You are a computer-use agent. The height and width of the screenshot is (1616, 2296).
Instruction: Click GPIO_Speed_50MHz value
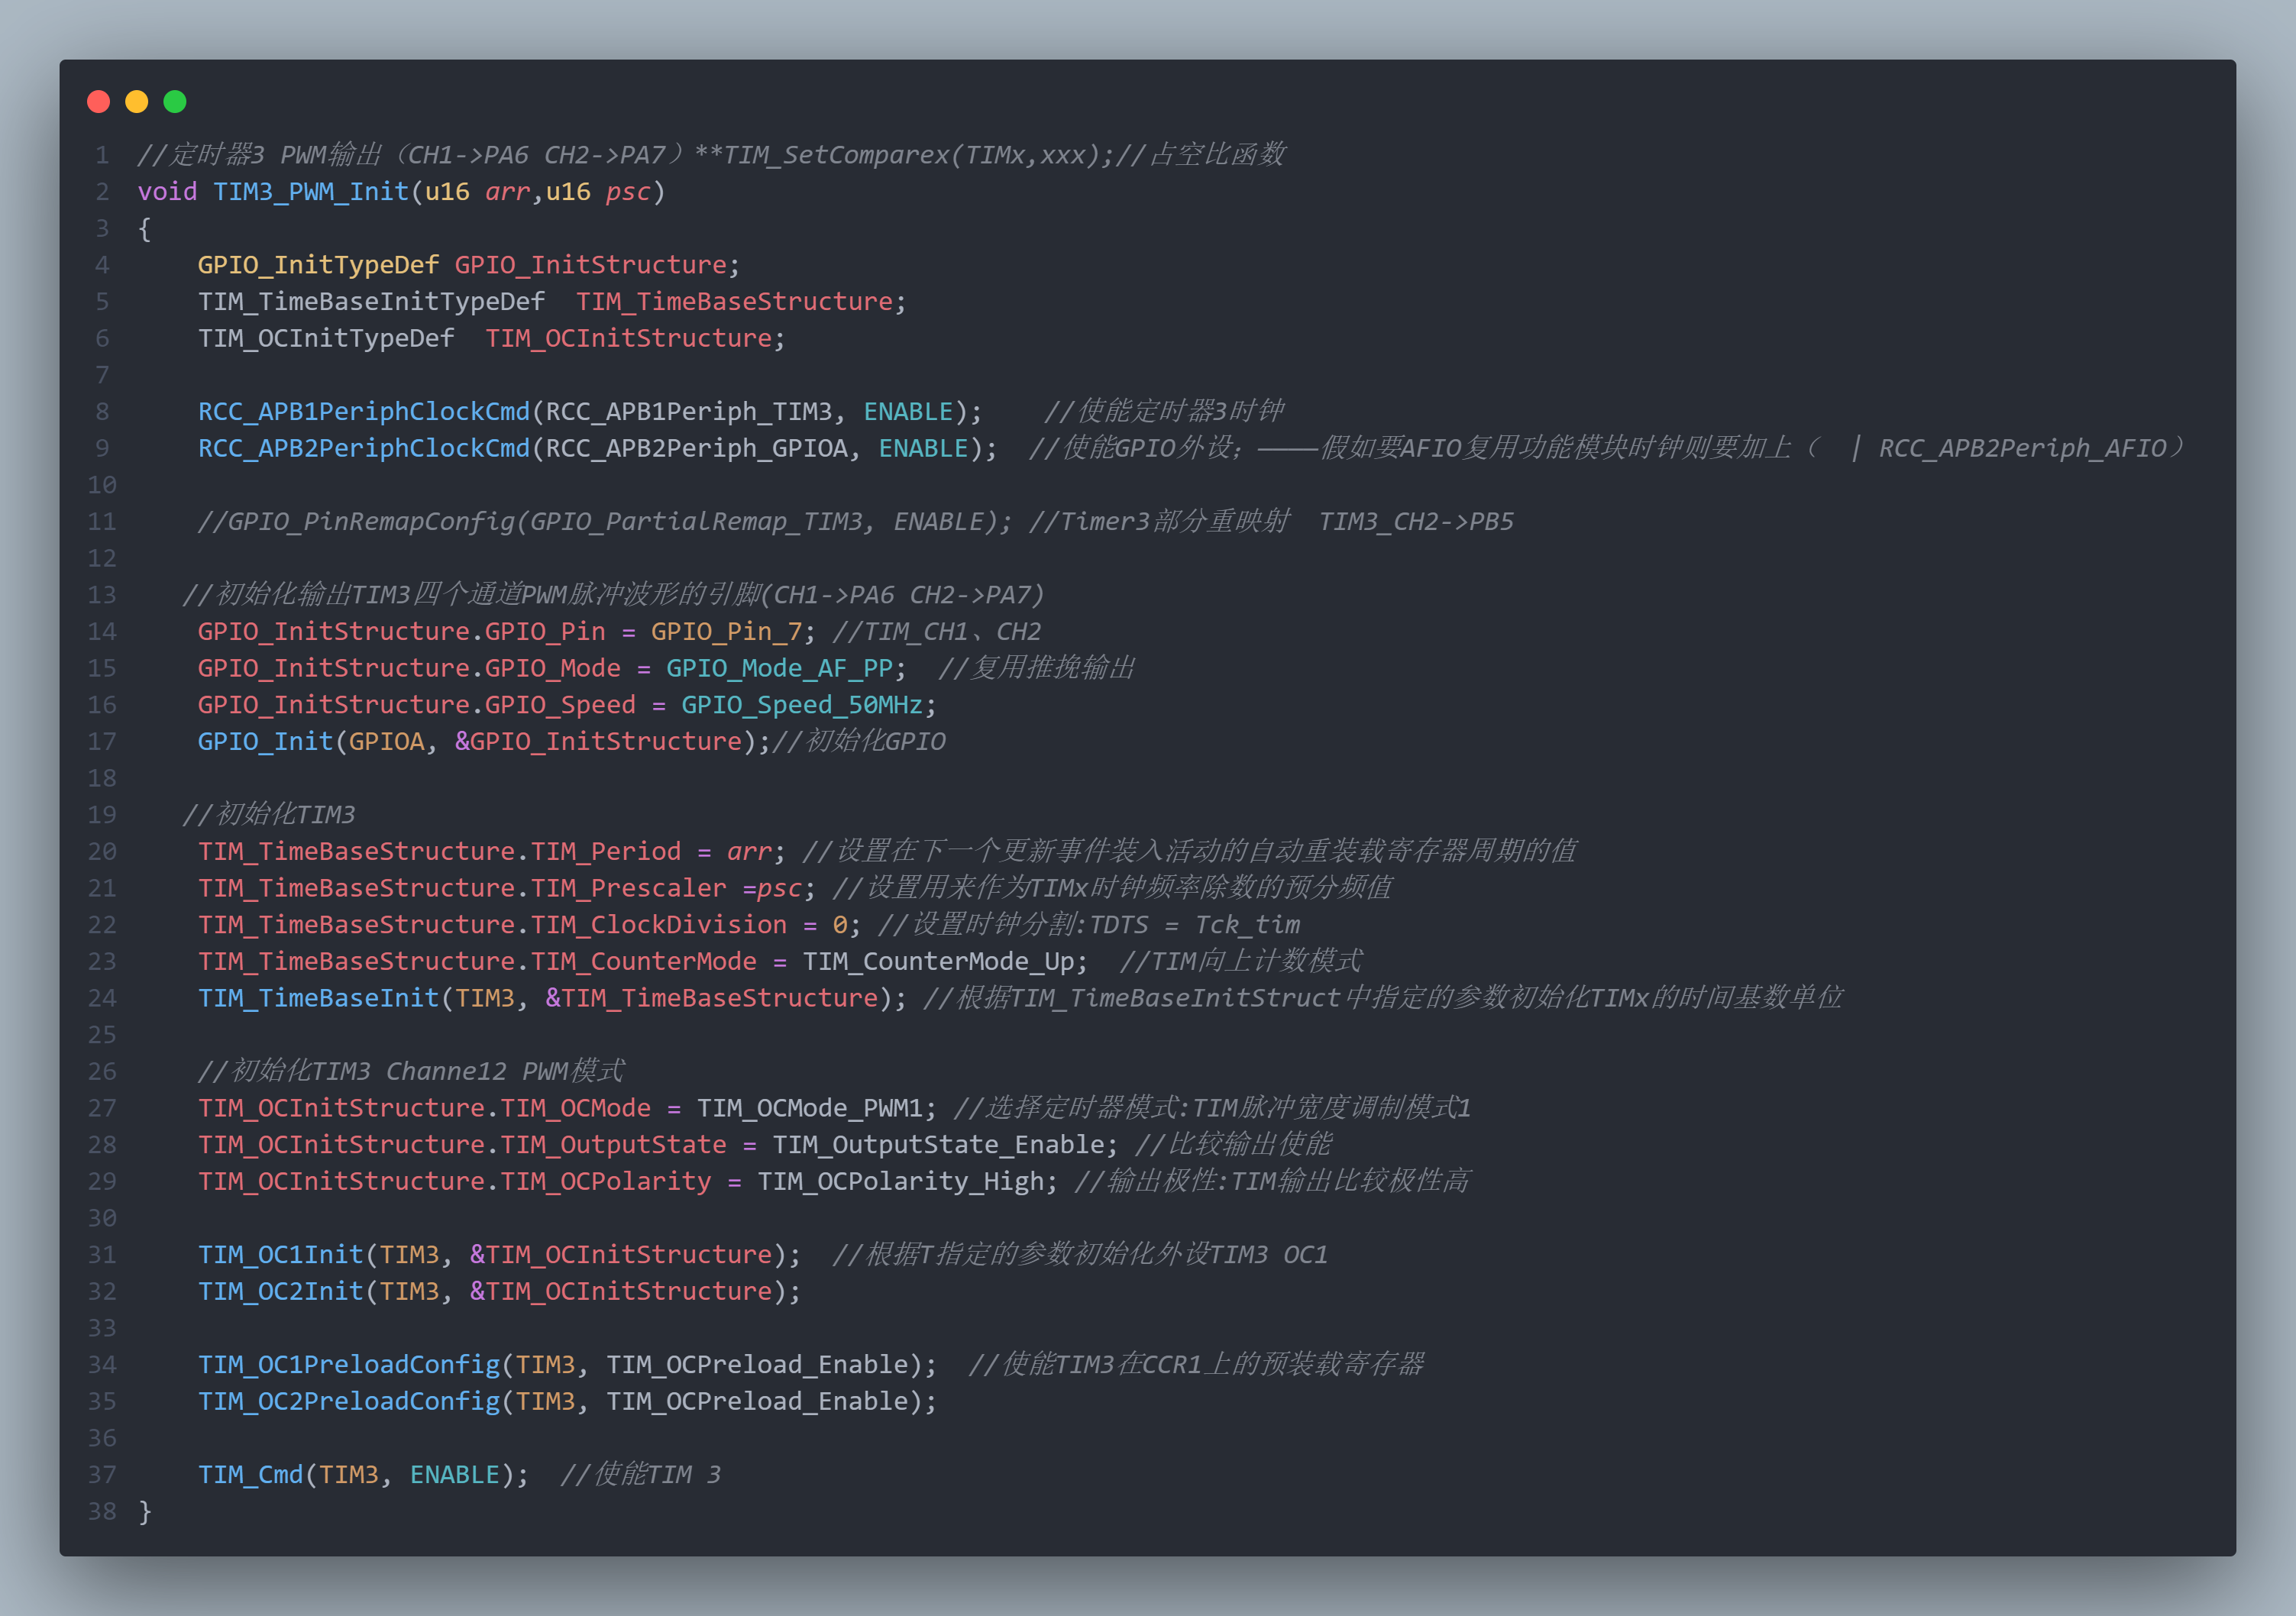[x=802, y=705]
